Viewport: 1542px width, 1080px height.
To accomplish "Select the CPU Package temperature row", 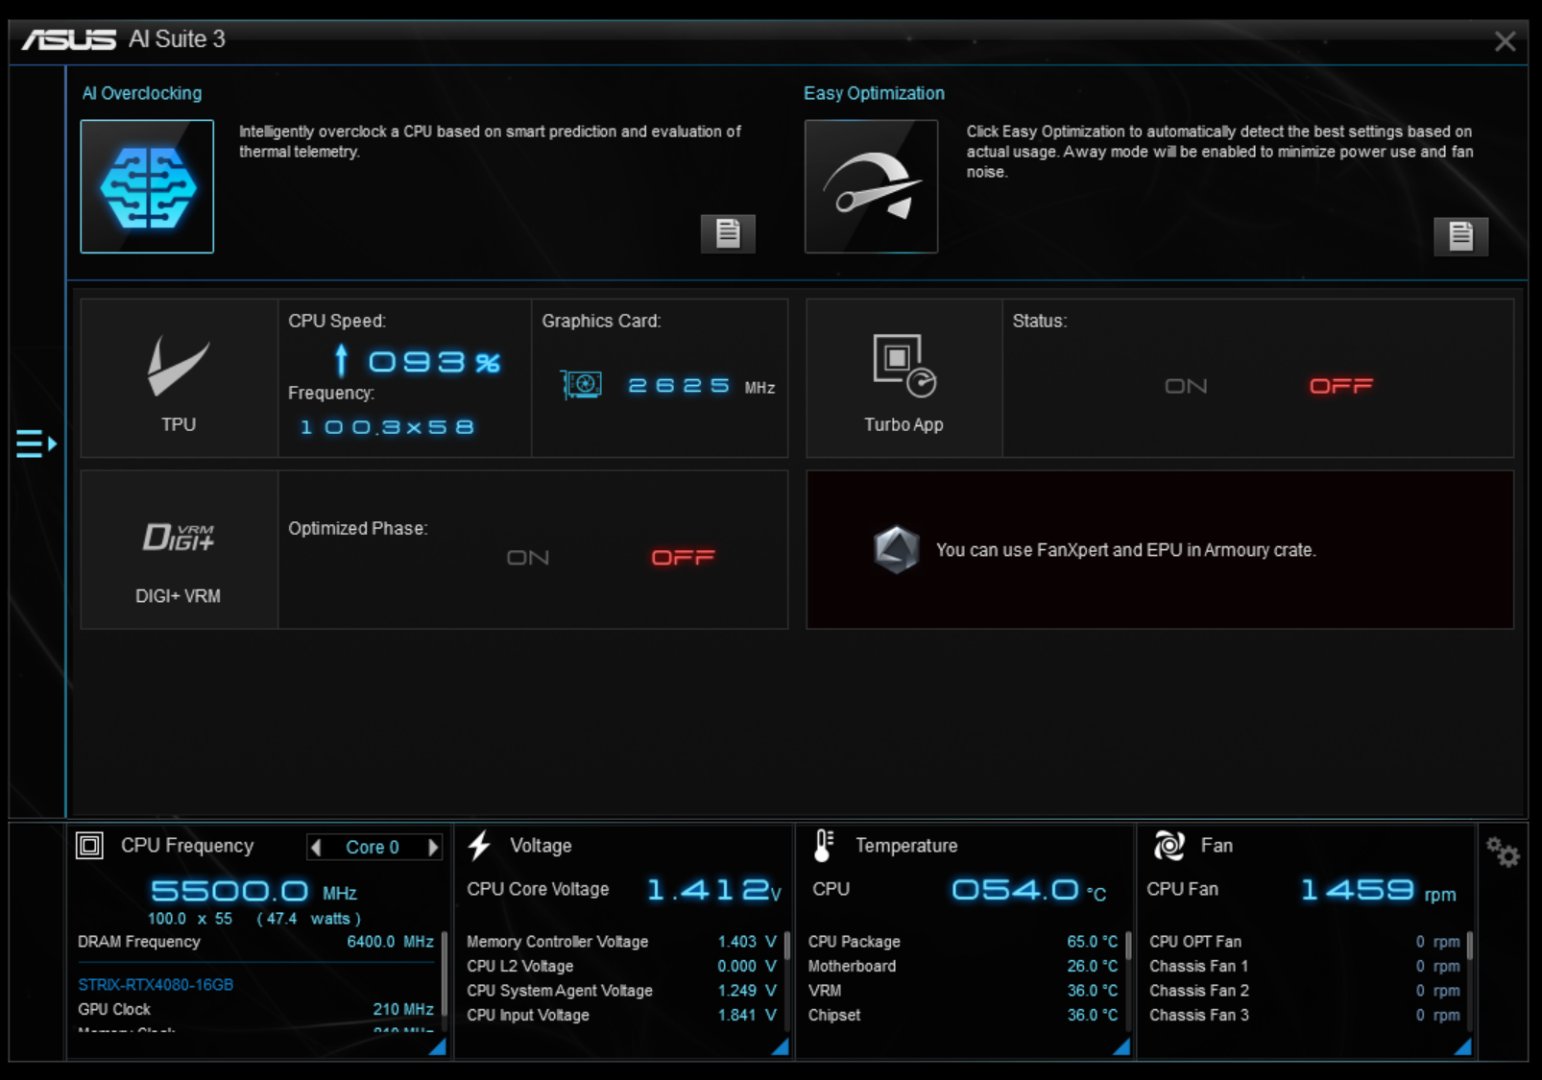I will tap(963, 942).
